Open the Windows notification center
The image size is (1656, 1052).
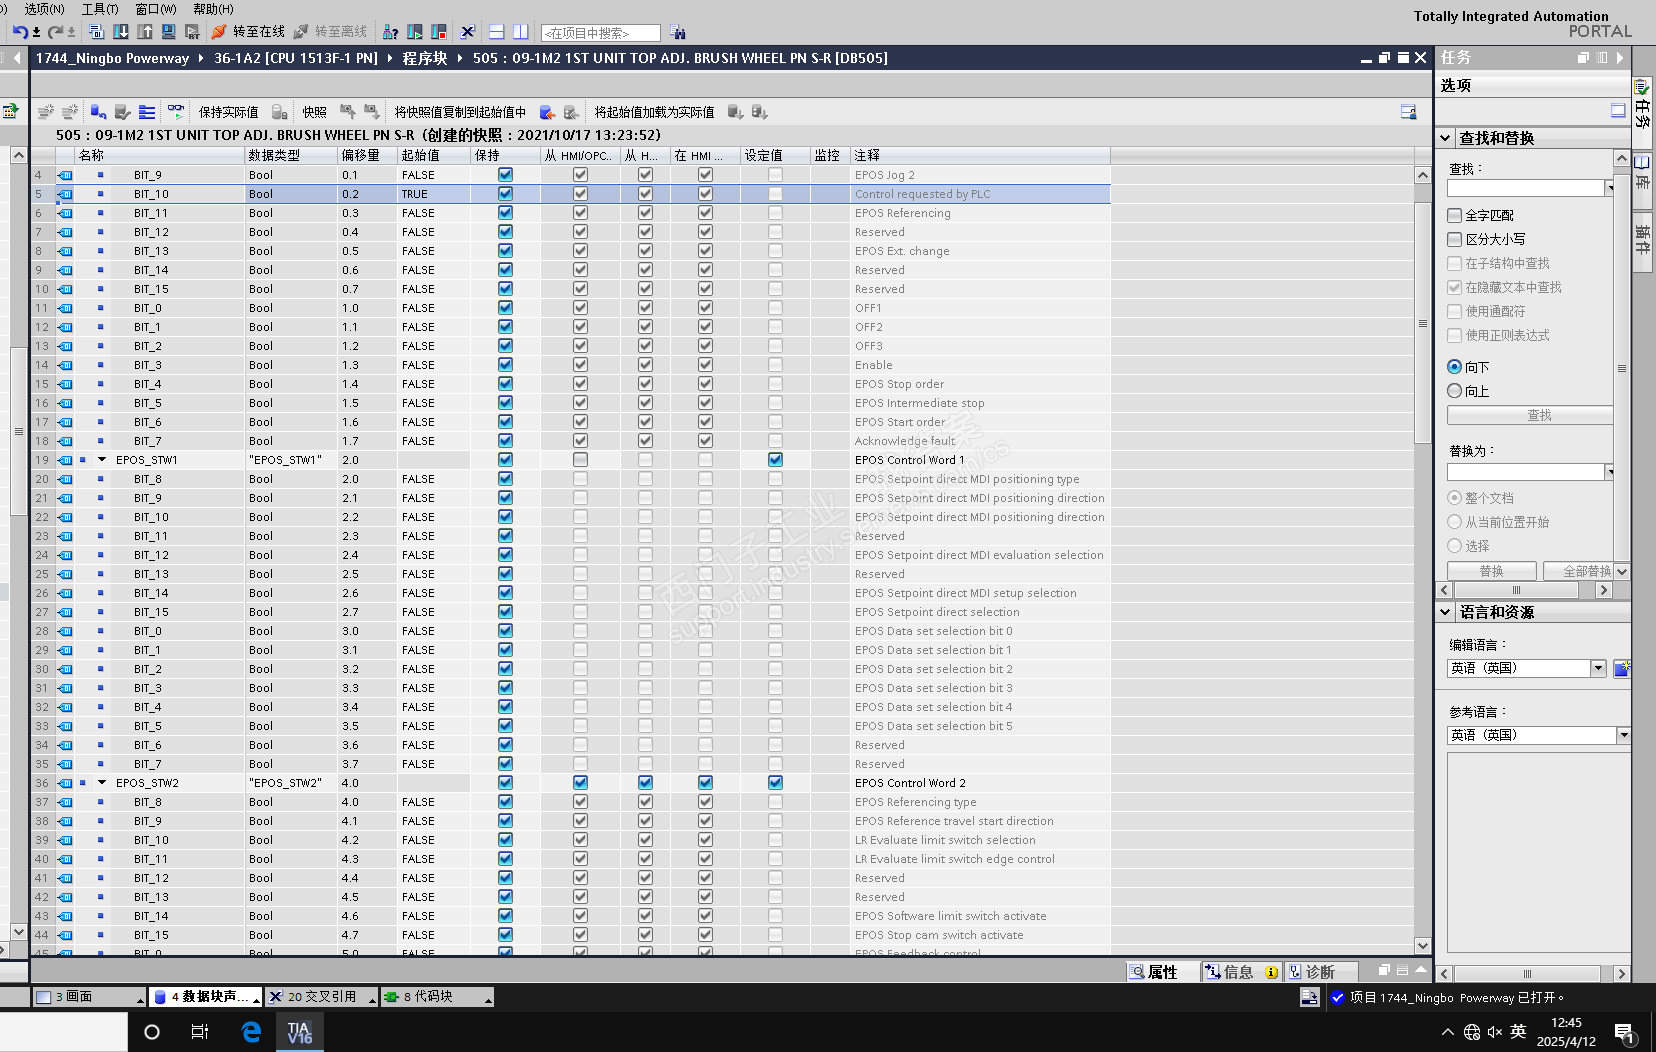(x=1625, y=1033)
